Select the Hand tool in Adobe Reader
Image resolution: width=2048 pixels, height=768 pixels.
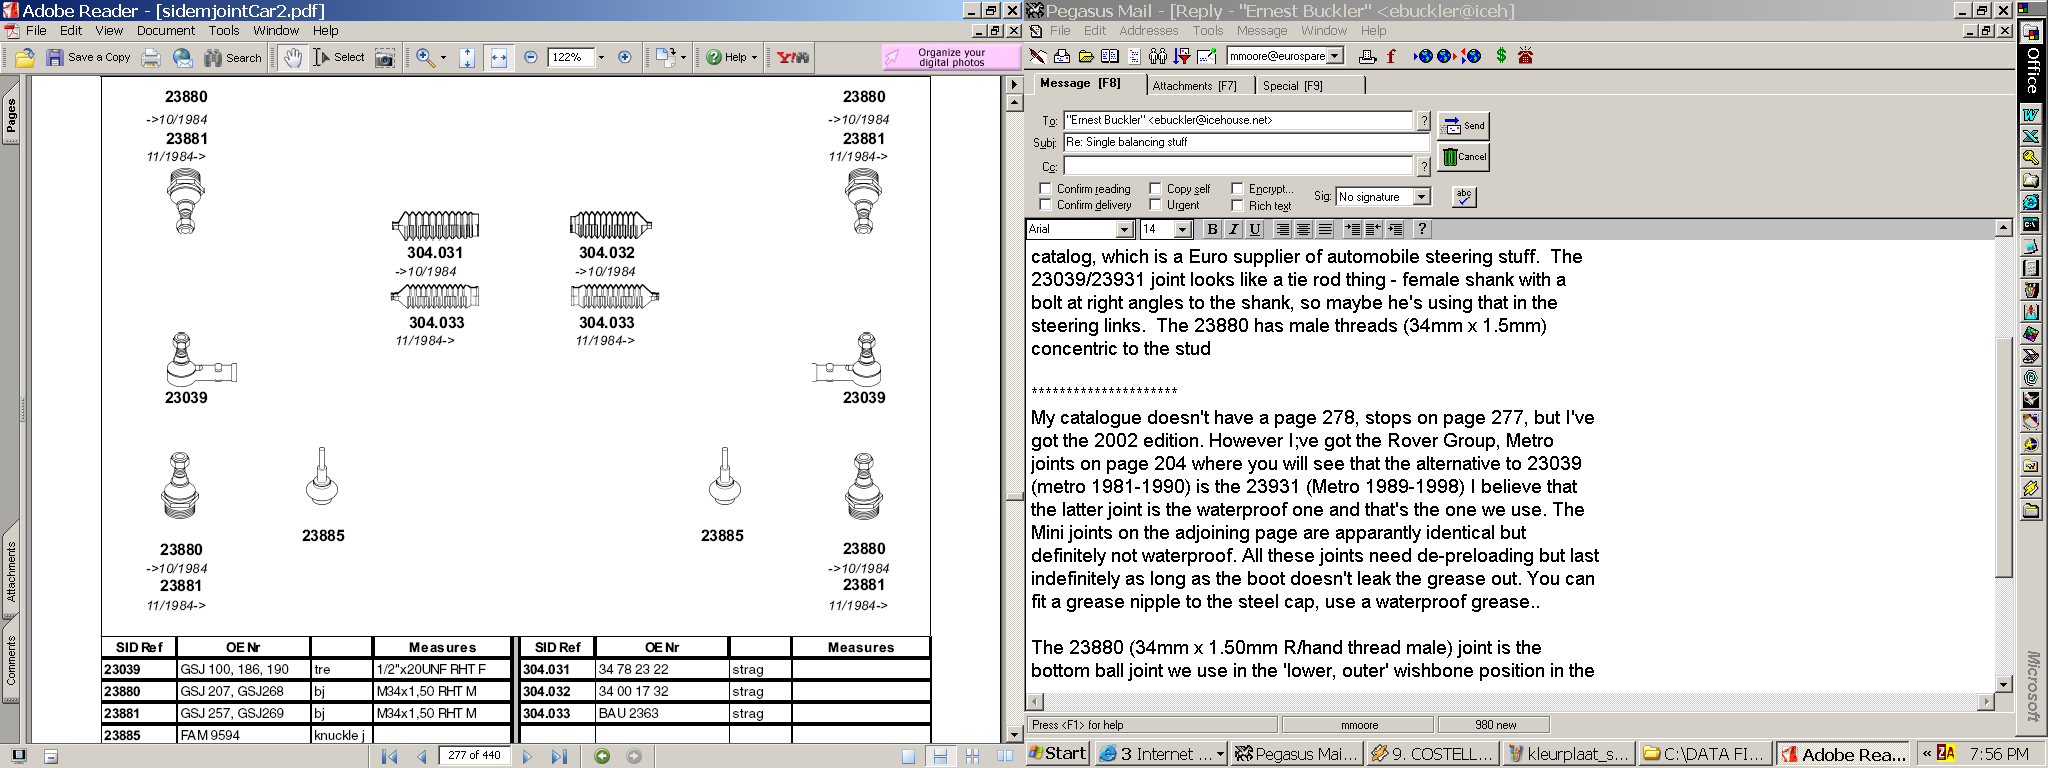tap(292, 58)
